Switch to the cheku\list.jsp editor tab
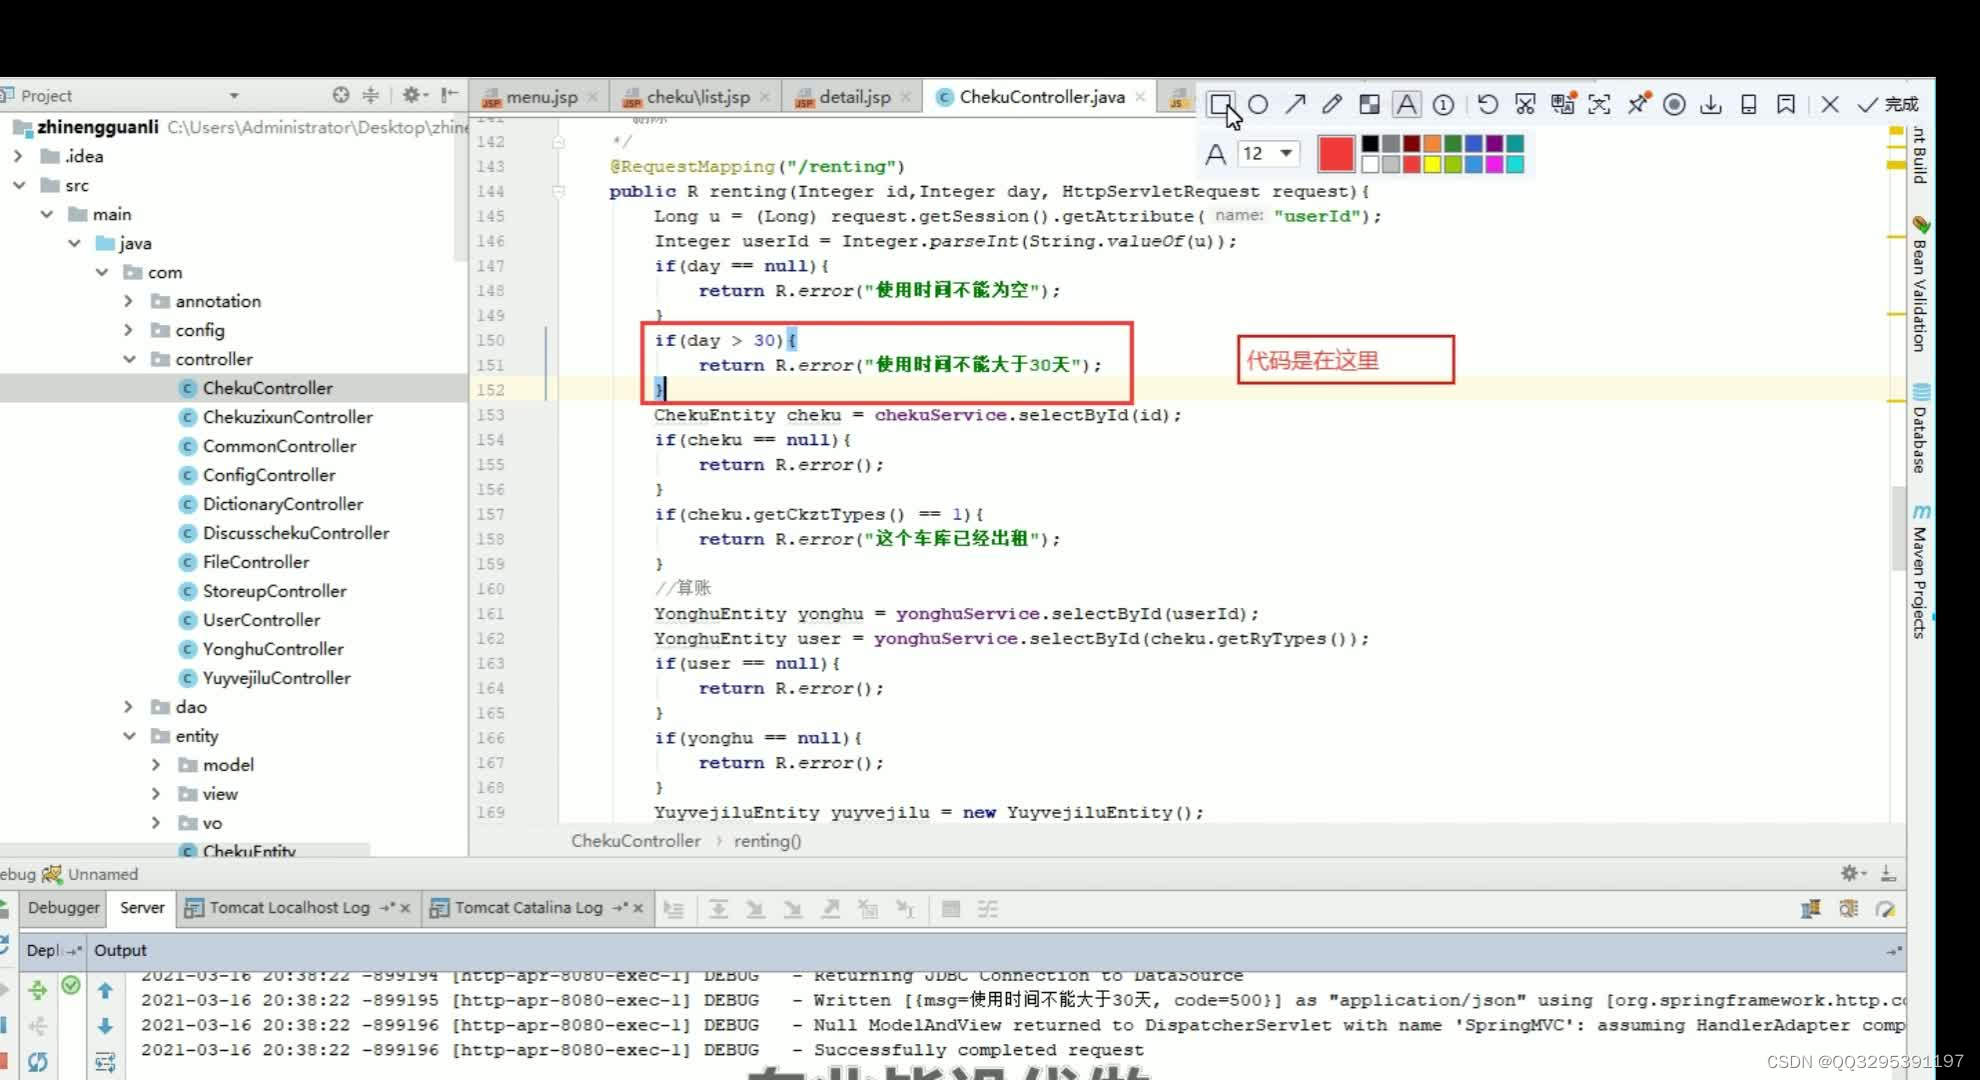The image size is (1980, 1080). pyautogui.click(x=697, y=97)
